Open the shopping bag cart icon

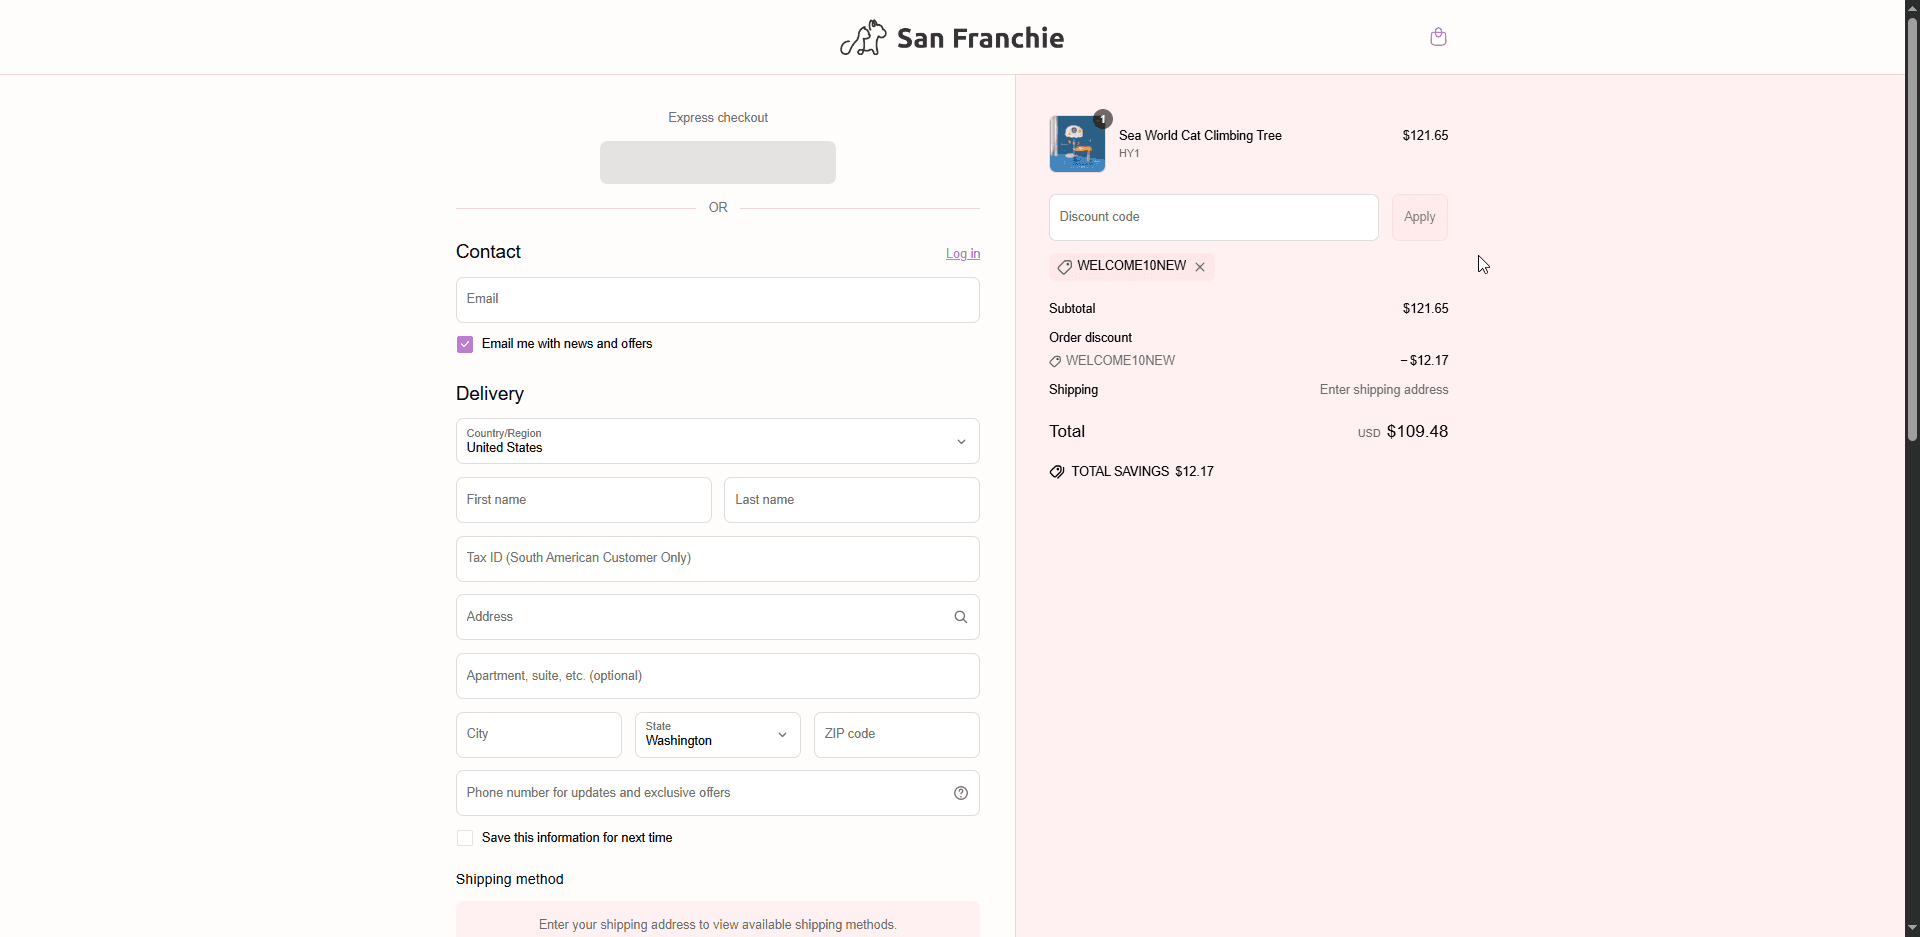[x=1438, y=37]
